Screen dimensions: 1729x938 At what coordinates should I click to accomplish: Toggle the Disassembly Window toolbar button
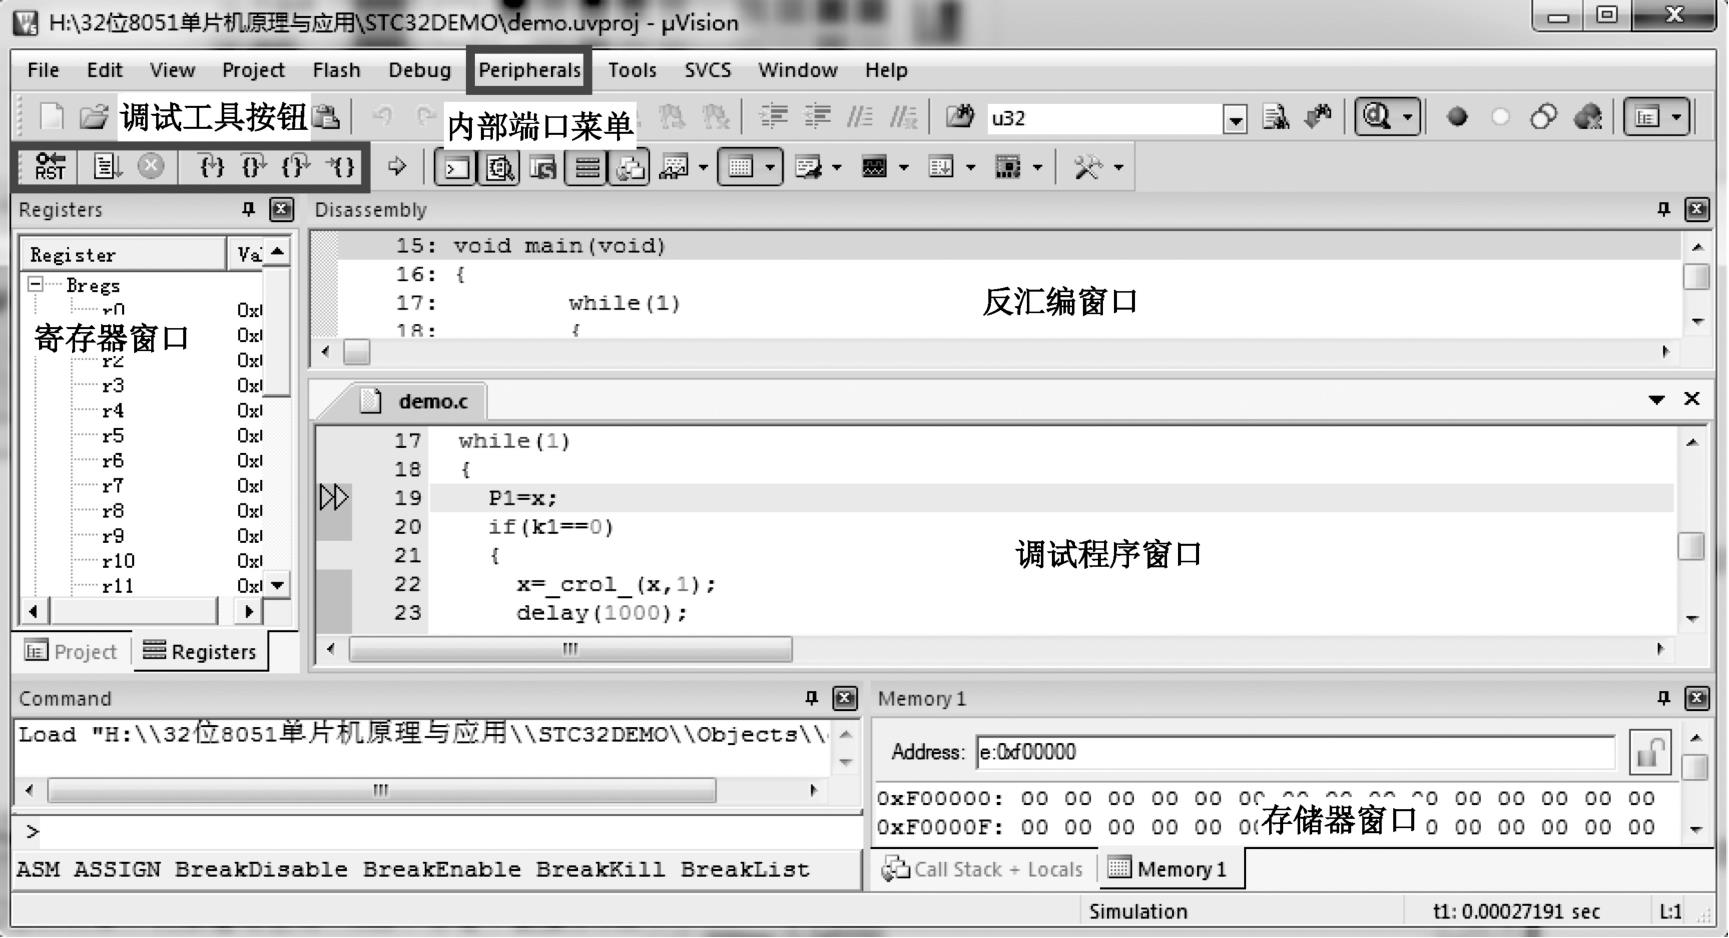[500, 167]
